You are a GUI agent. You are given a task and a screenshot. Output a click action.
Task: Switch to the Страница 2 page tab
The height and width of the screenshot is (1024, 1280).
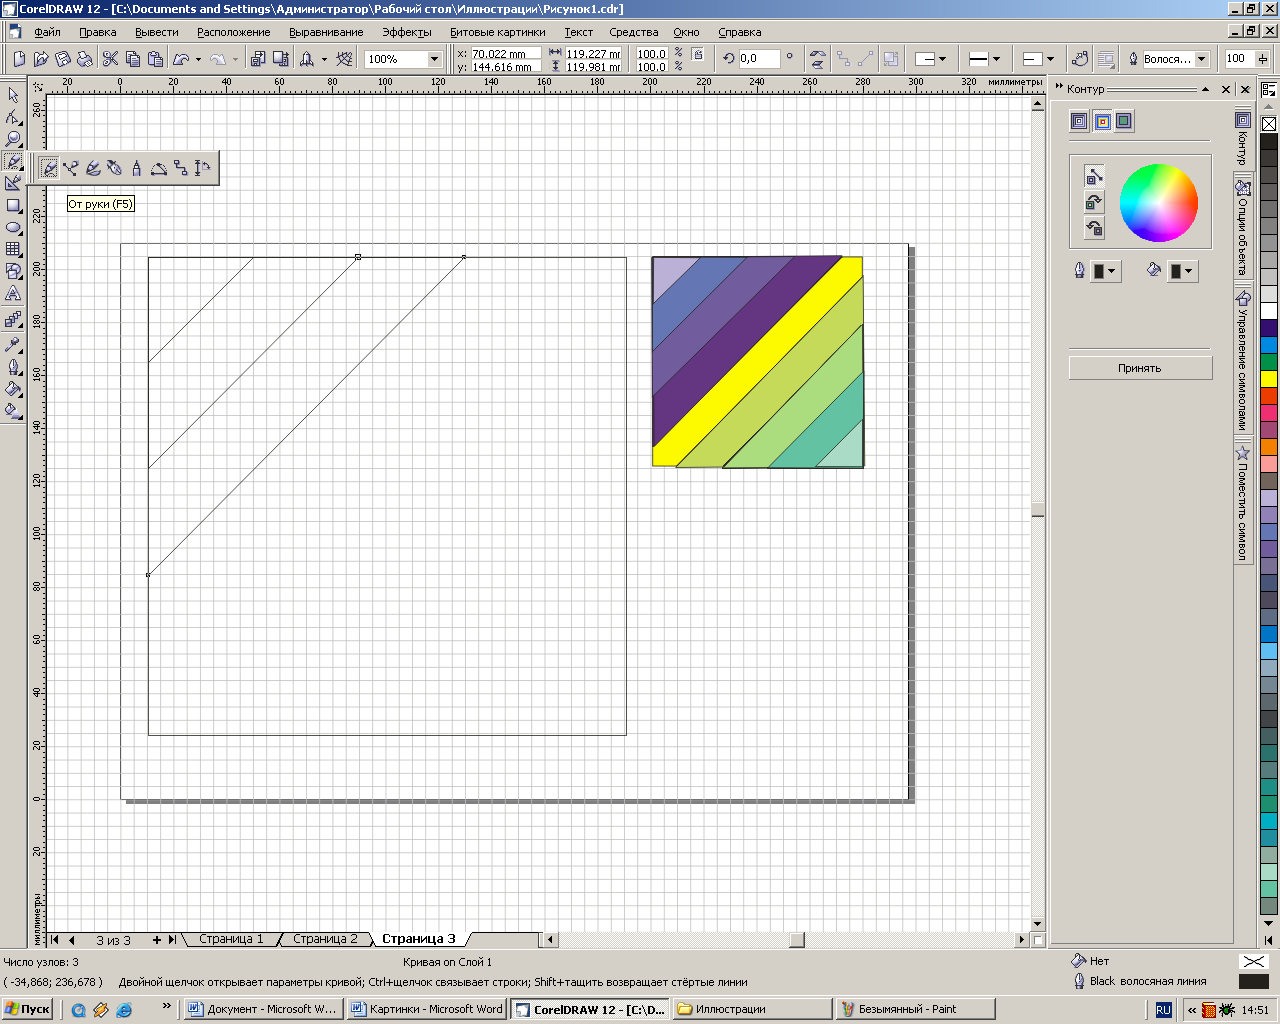point(325,939)
